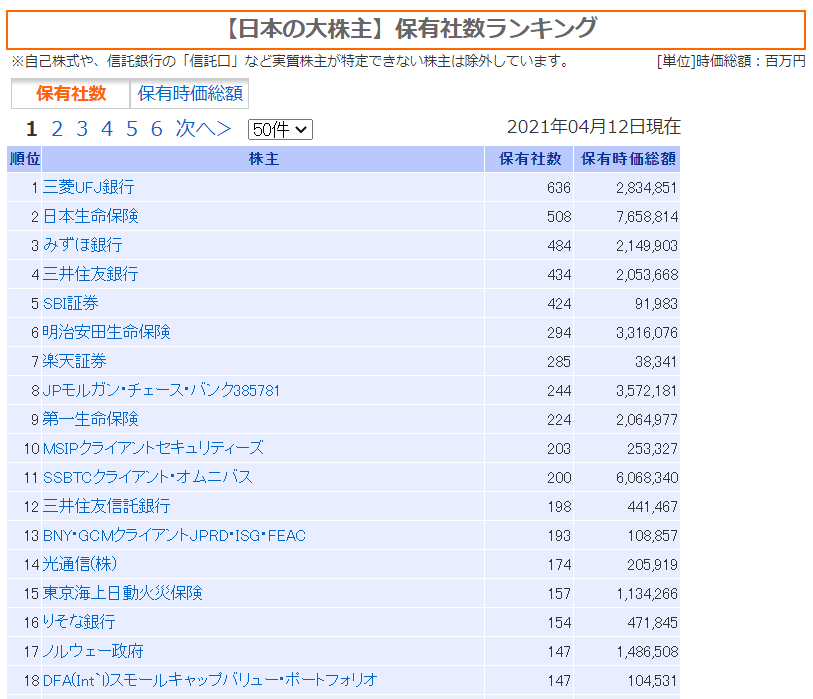View 東京海上日動火災保険 holdings
813x699 pixels.
coord(122,593)
